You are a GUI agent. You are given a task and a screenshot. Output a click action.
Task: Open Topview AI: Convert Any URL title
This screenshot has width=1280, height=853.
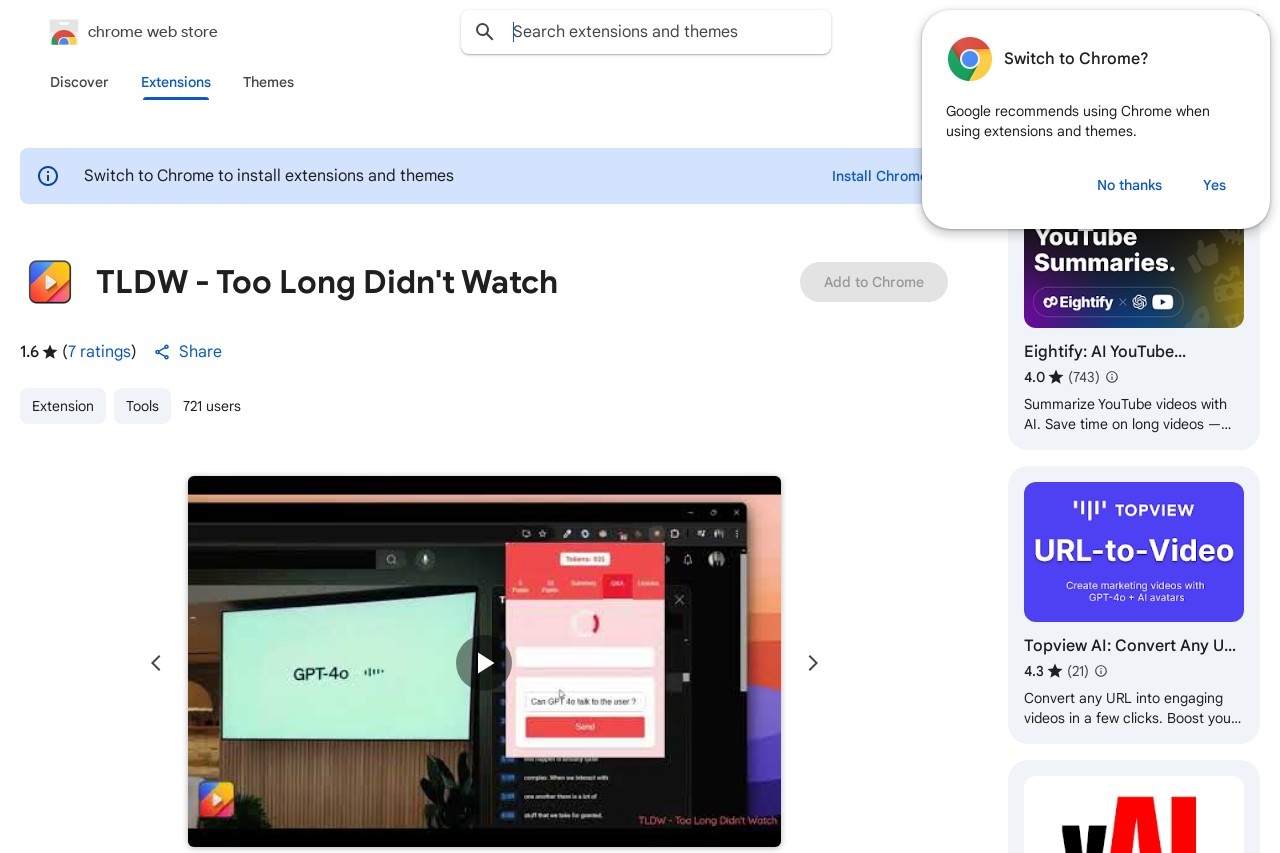tap(1130, 646)
